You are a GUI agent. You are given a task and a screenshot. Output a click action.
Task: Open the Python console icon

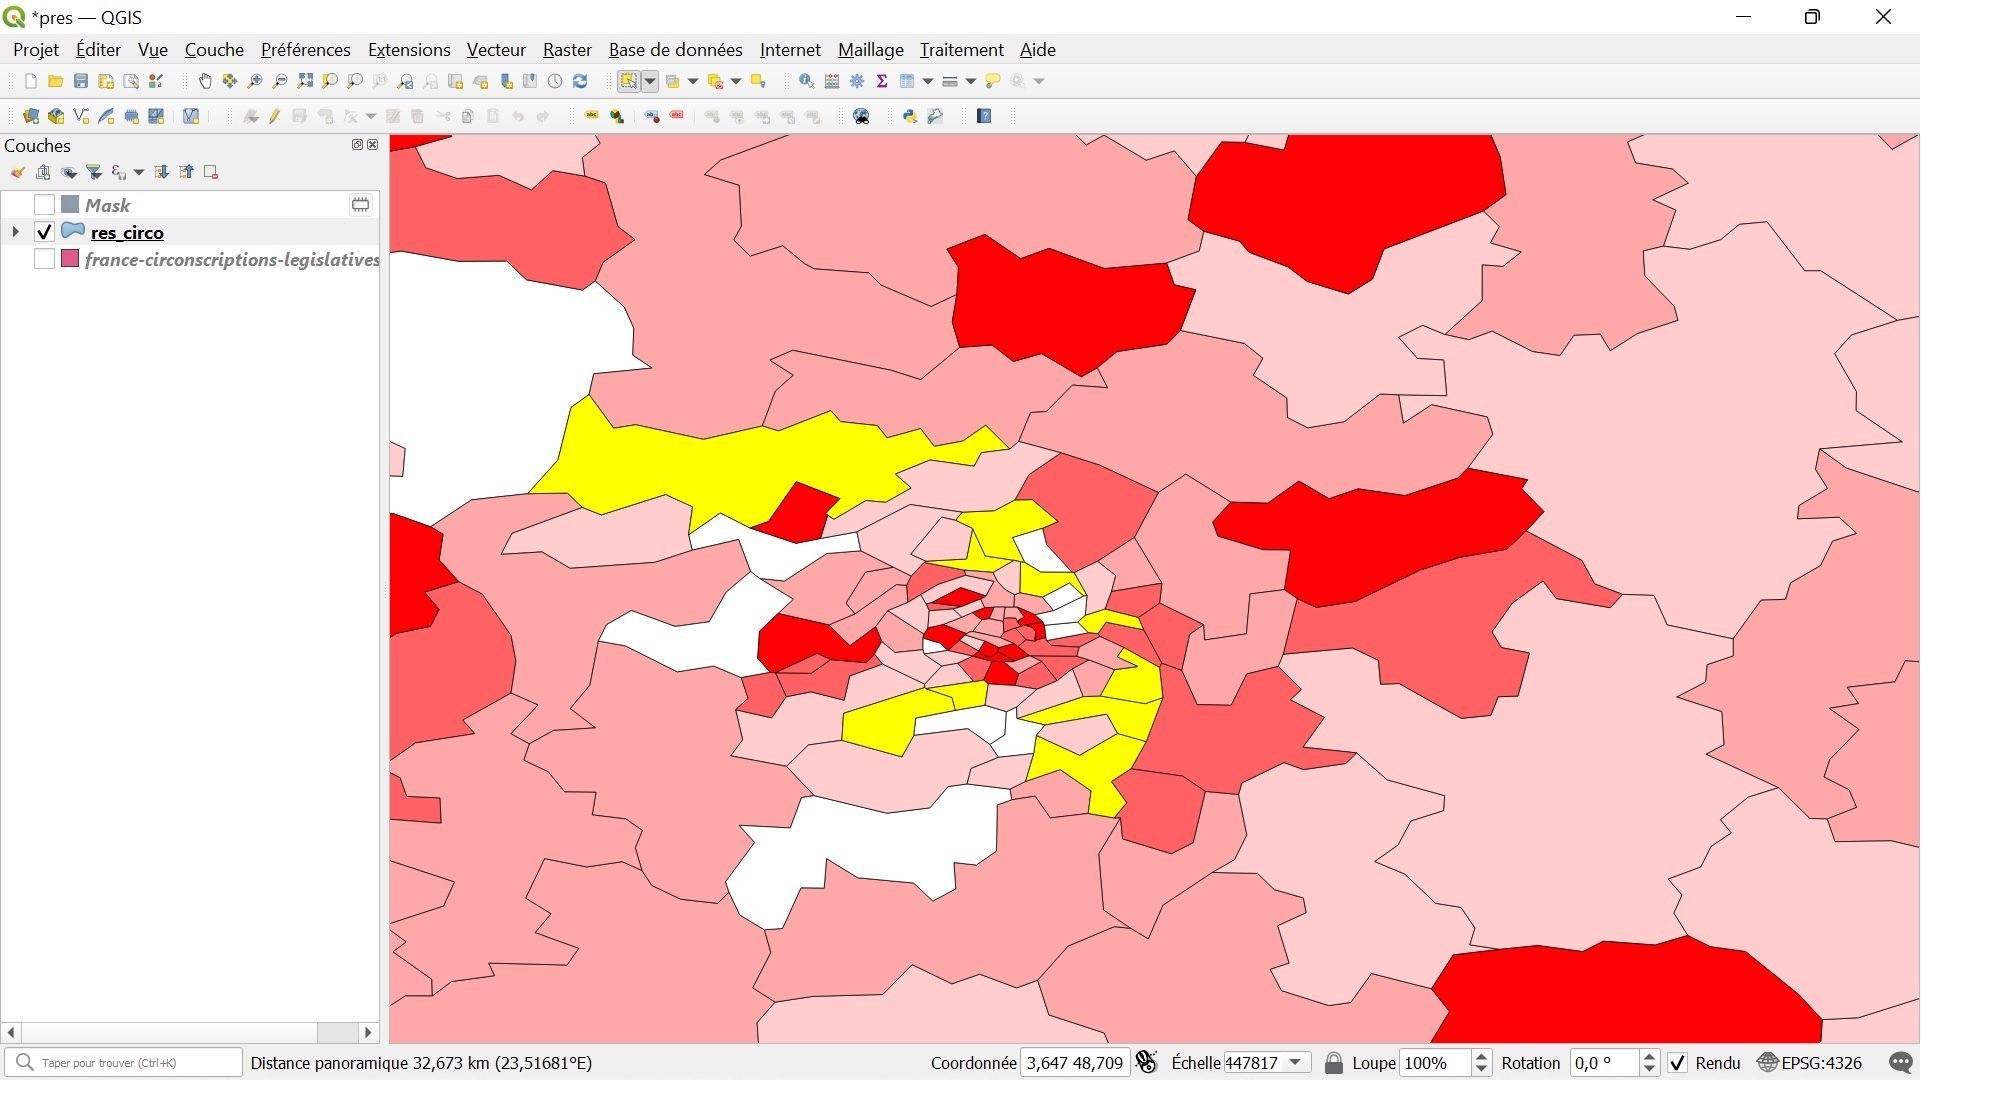909,116
